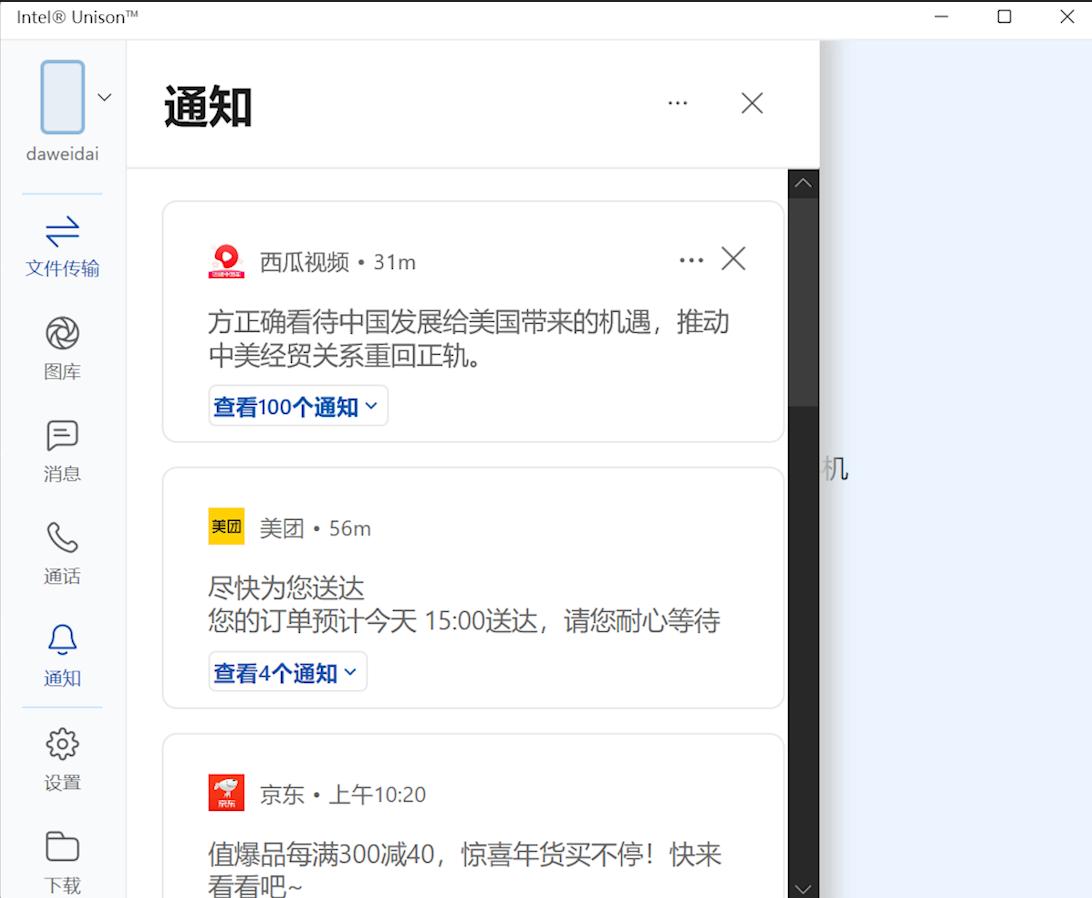Screen dimensions: 1092x898
Task: Click the 西瓜视频 app icon
Action: click(226, 260)
